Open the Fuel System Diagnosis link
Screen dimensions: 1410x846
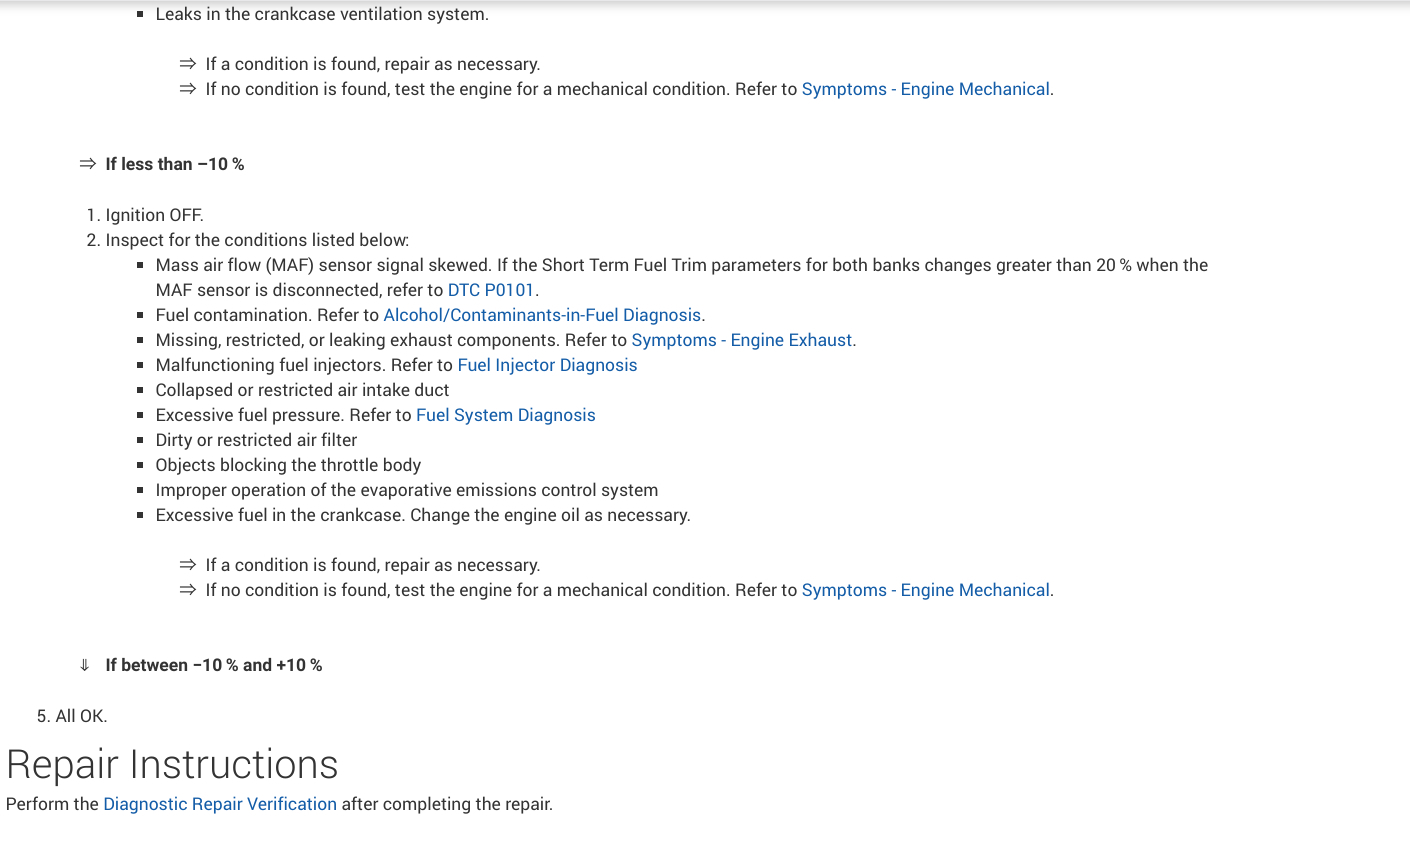(505, 415)
